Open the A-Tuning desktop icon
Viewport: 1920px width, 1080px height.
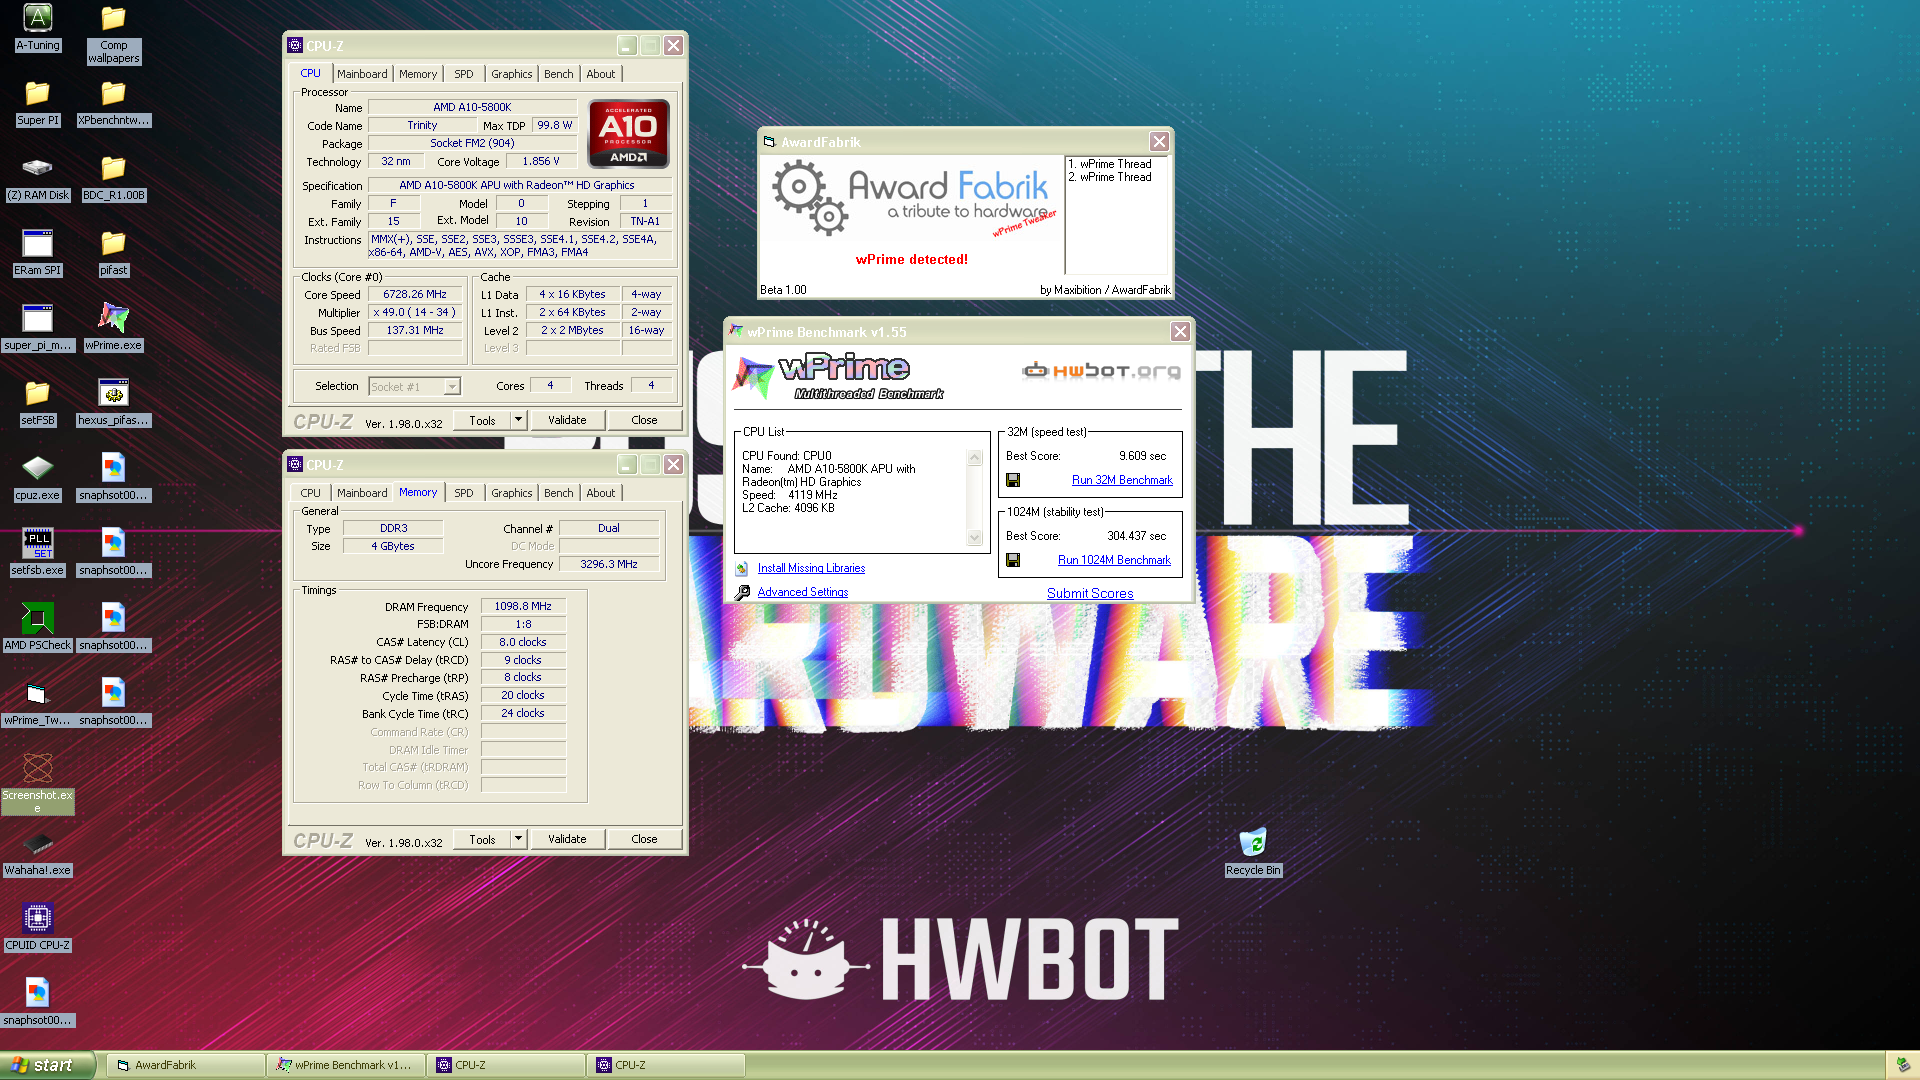pos(38,27)
